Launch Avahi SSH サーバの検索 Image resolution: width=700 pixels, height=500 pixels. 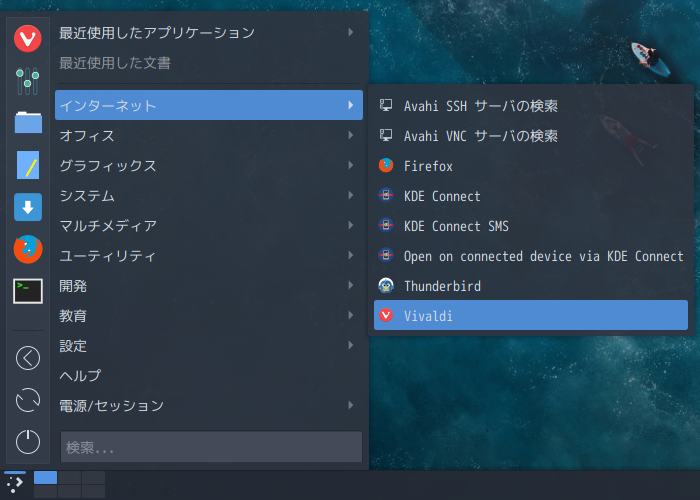click(x=531, y=105)
